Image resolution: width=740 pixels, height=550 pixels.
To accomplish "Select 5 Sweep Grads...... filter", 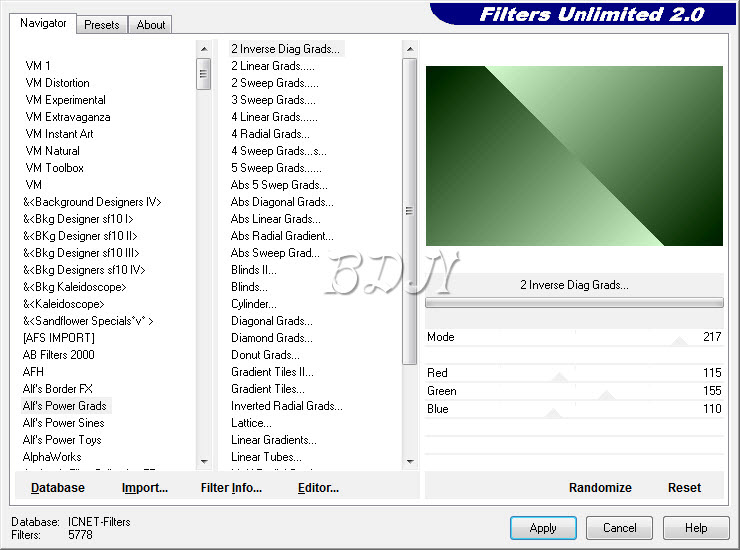I will [276, 168].
